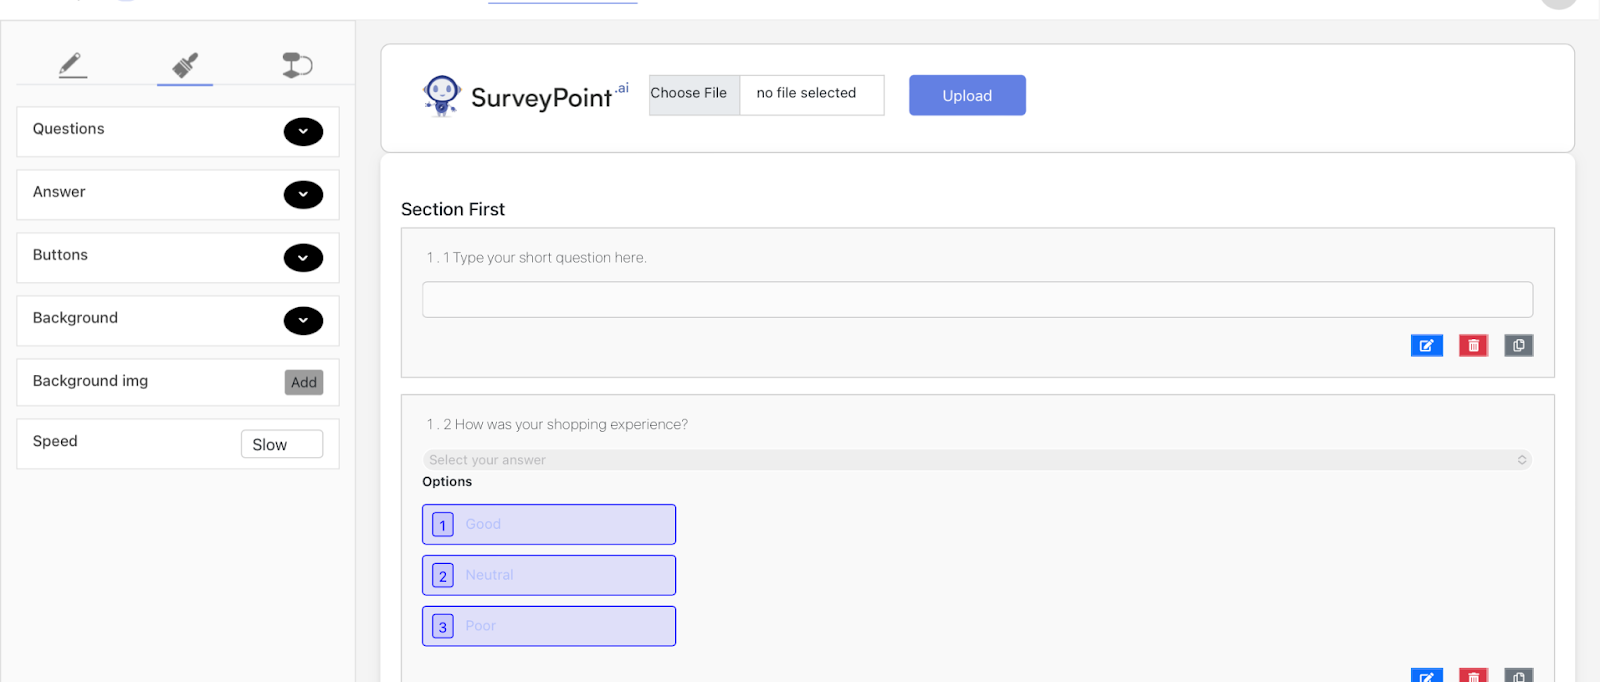This screenshot has height=682, width=1600.
Task: Open the pencil edit tab
Action: tap(72, 66)
